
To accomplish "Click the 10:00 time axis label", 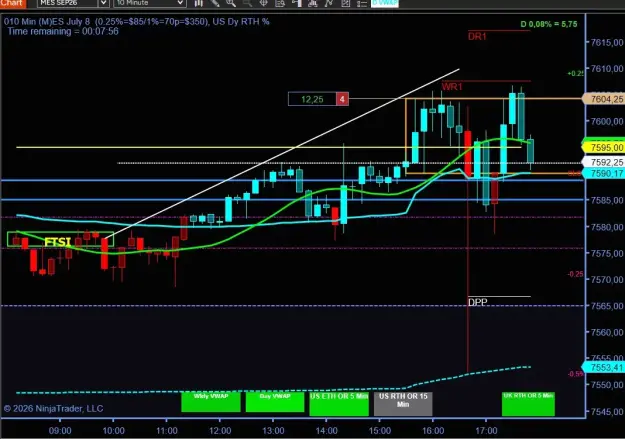I will tap(114, 431).
